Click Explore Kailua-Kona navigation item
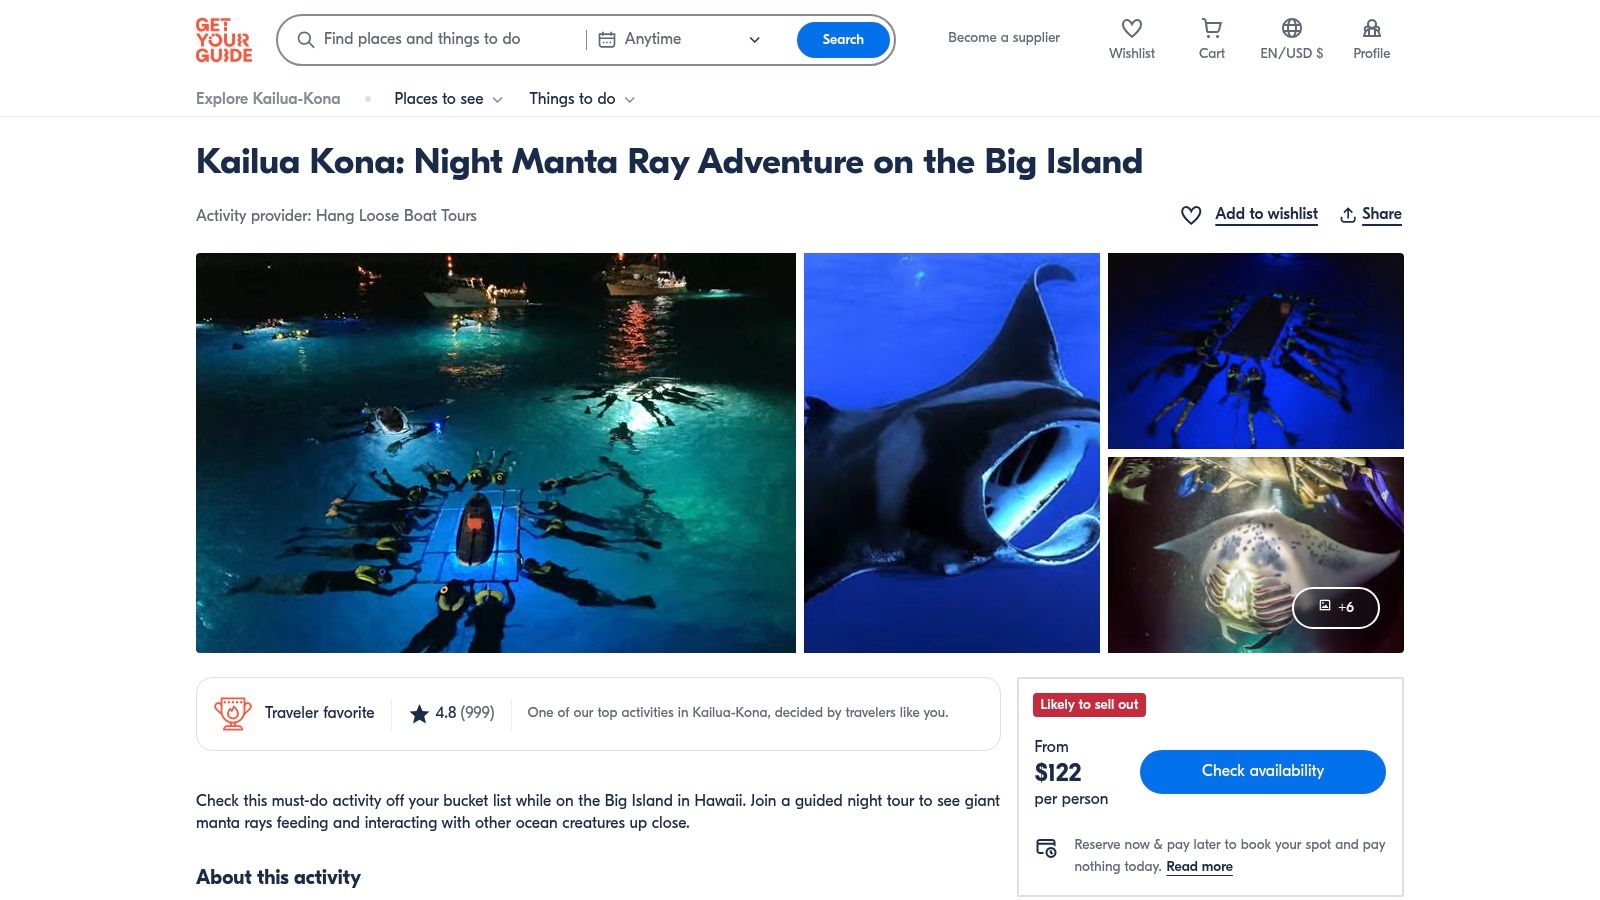The height and width of the screenshot is (900, 1600). point(268,99)
